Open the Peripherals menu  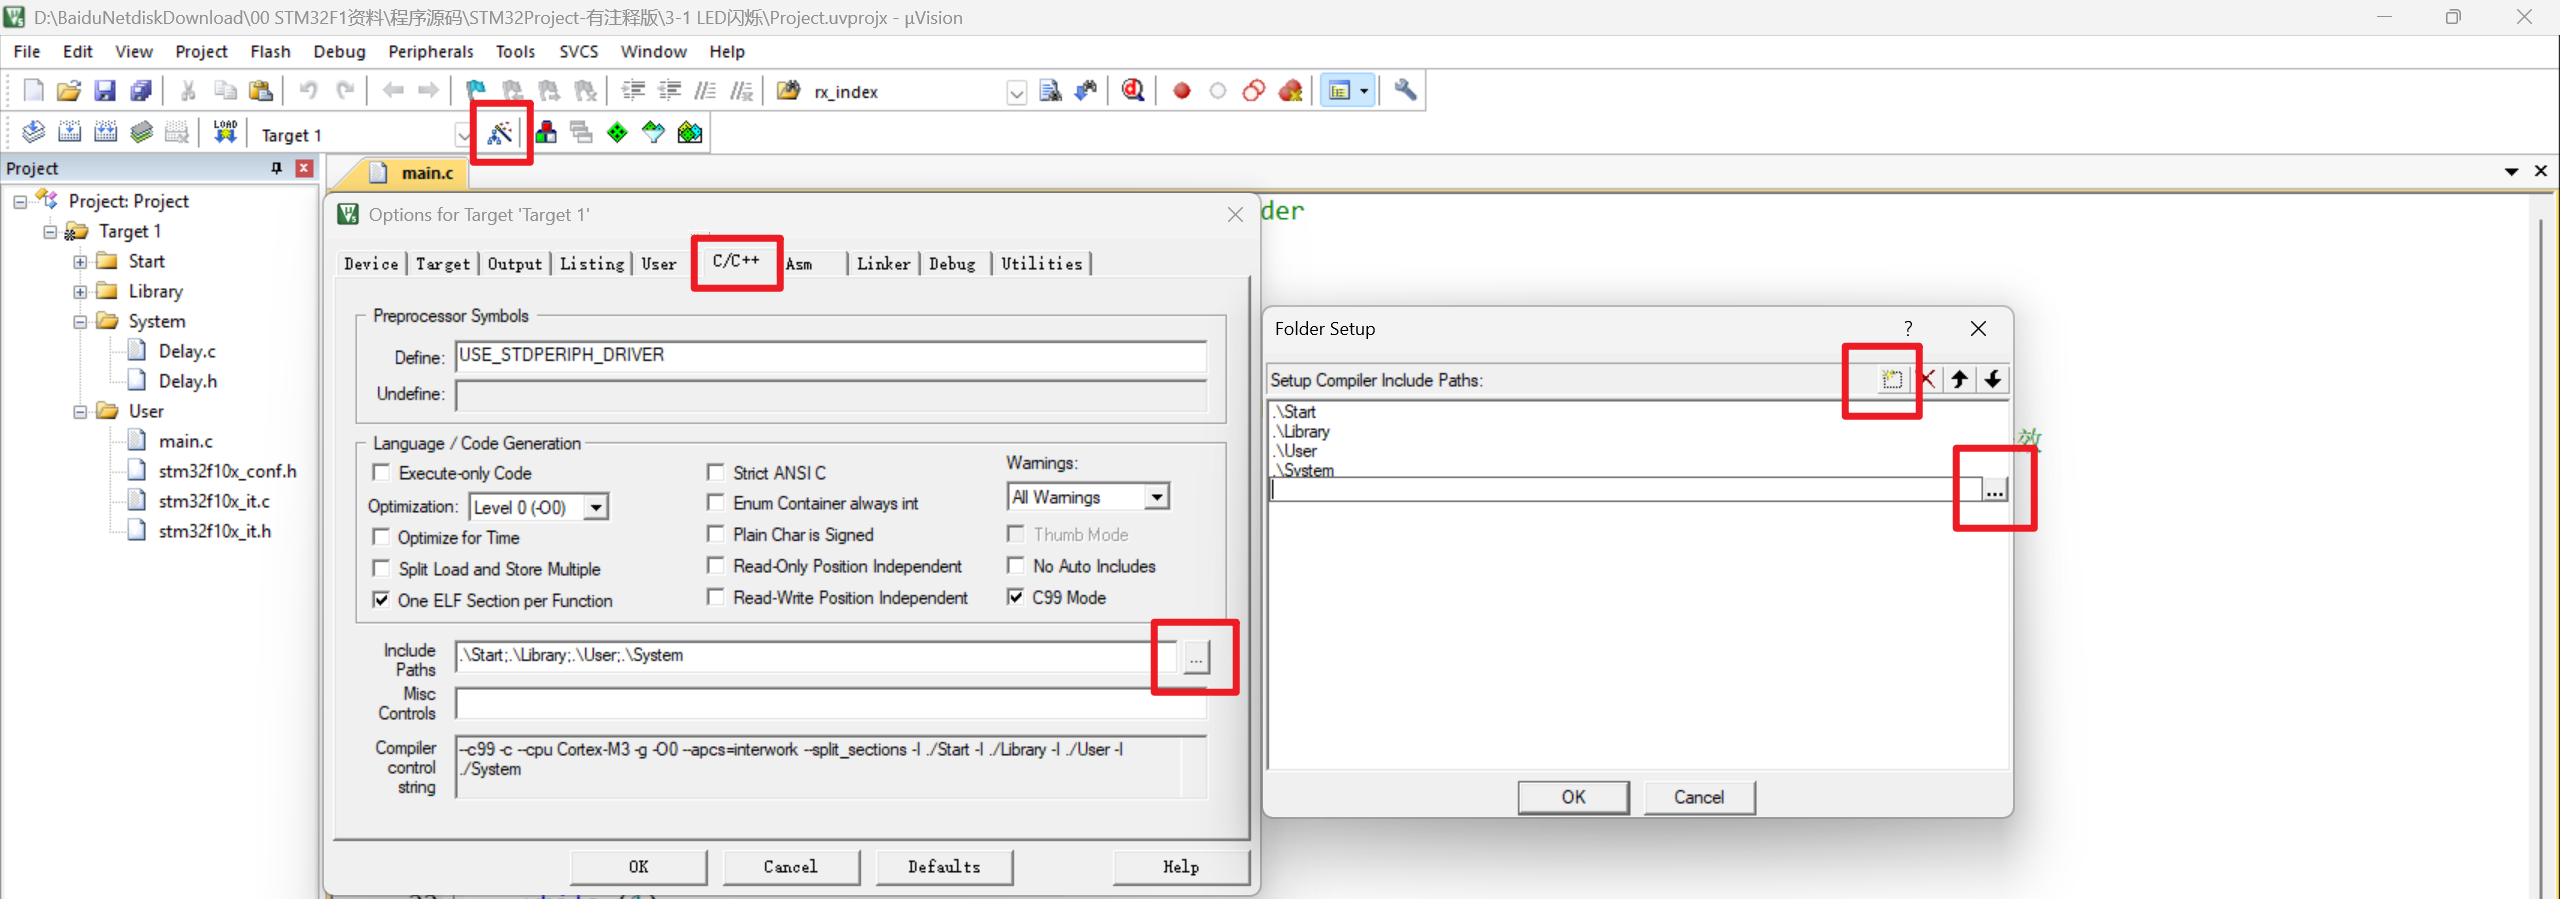coord(431,51)
